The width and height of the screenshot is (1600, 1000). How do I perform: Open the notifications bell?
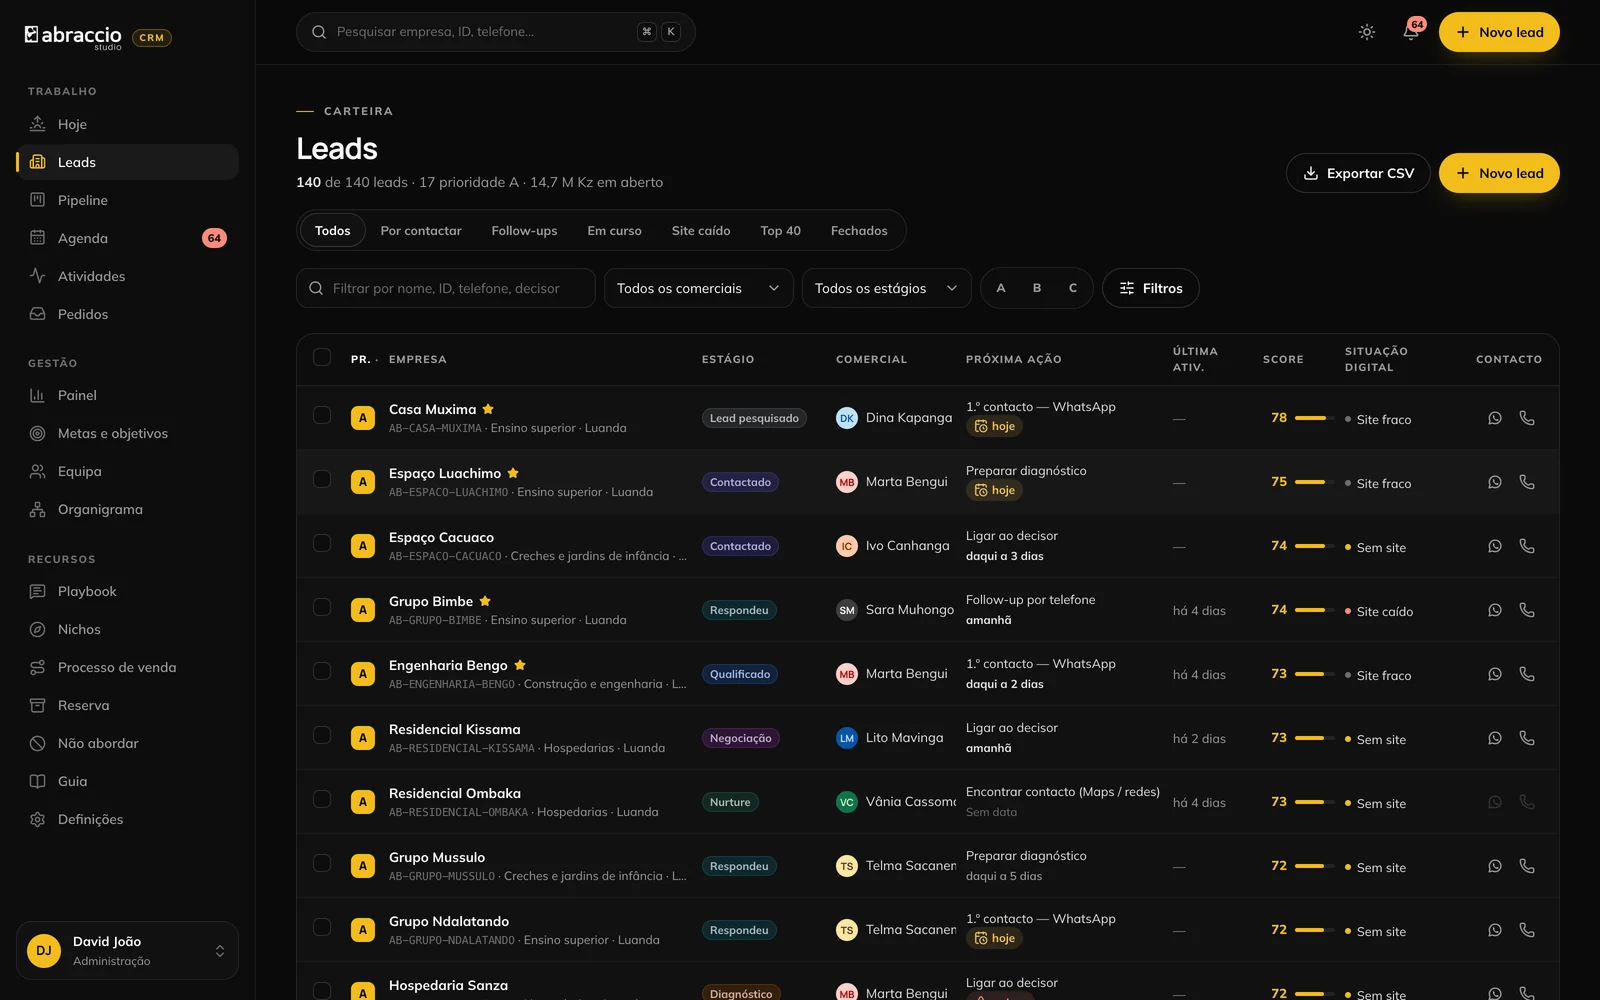pos(1411,32)
